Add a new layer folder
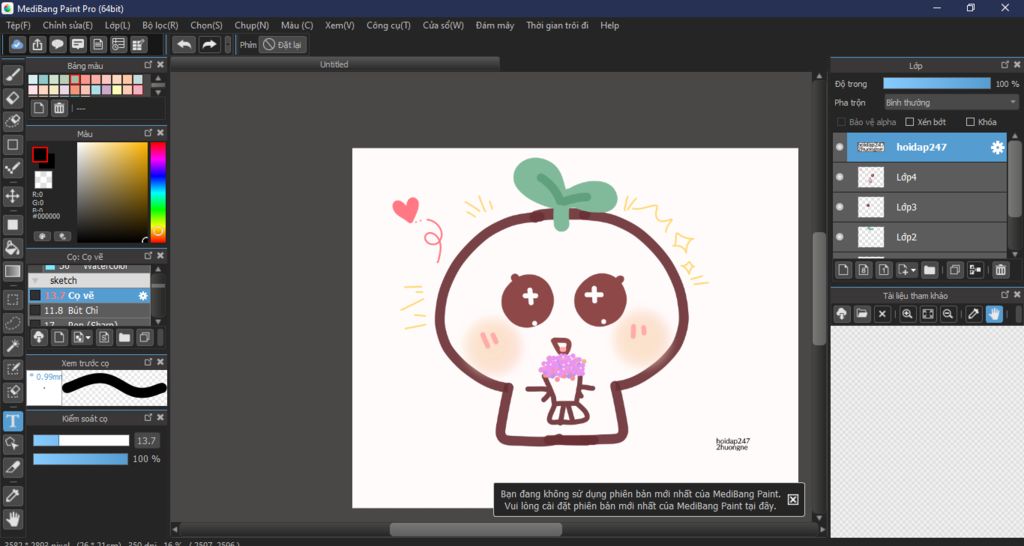 point(929,270)
